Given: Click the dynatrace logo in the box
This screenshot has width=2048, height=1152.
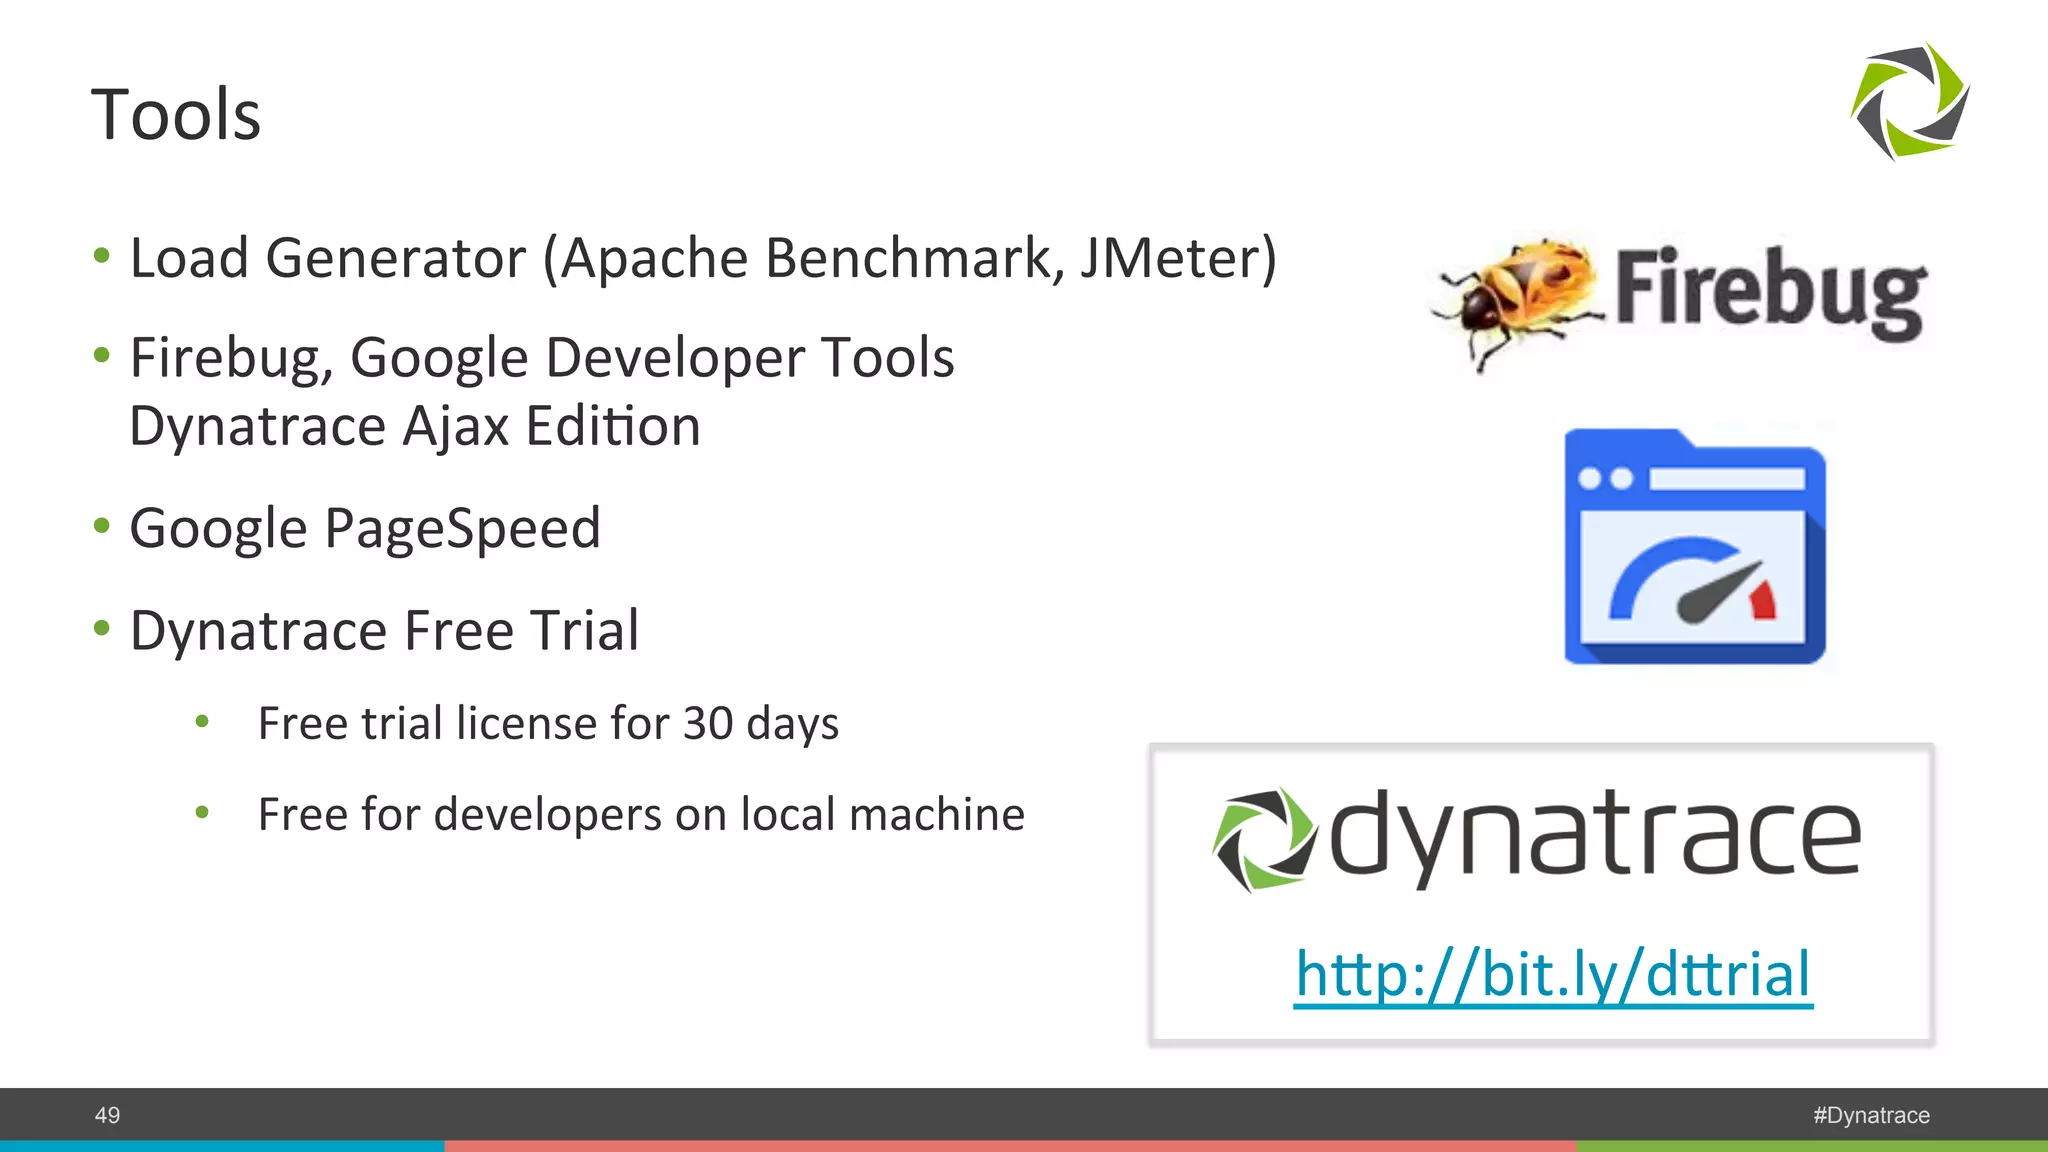Looking at the screenshot, I should click(x=1536, y=838).
